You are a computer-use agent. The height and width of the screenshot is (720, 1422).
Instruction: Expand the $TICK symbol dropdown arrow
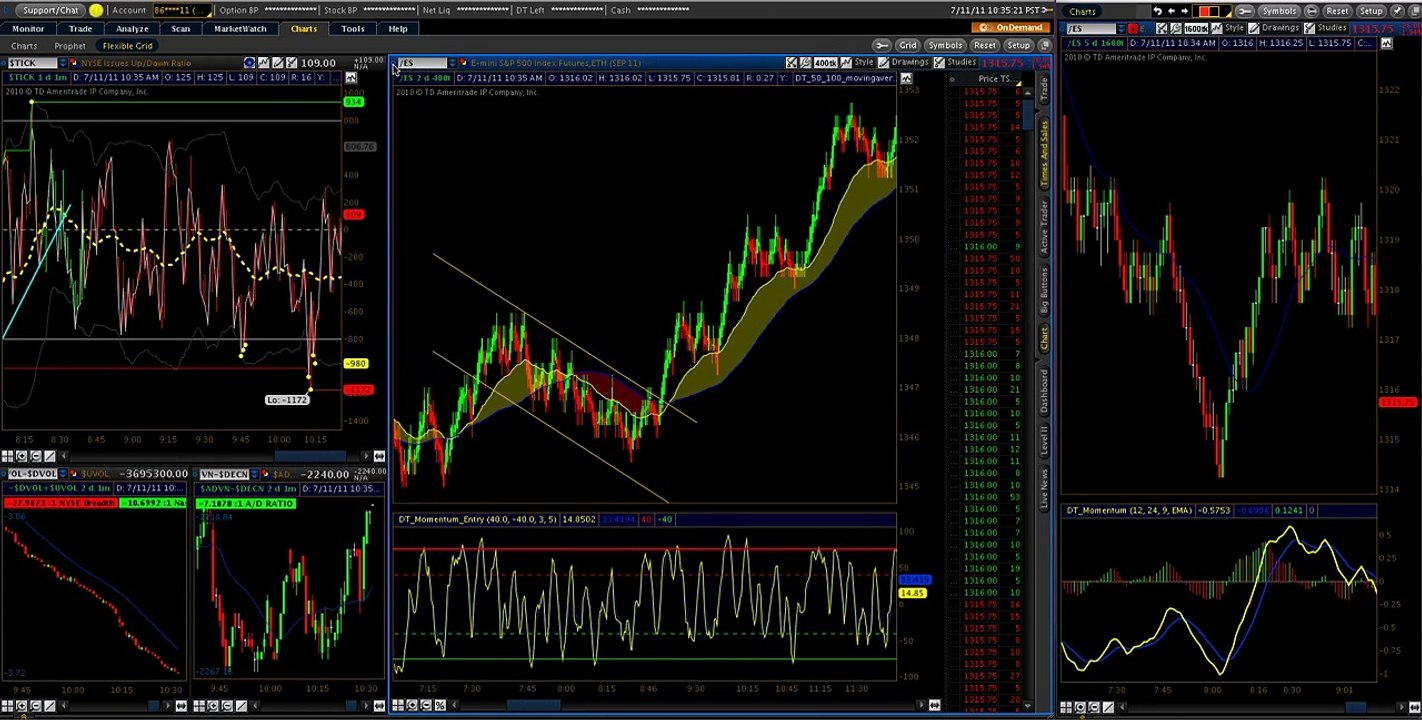click(63, 63)
